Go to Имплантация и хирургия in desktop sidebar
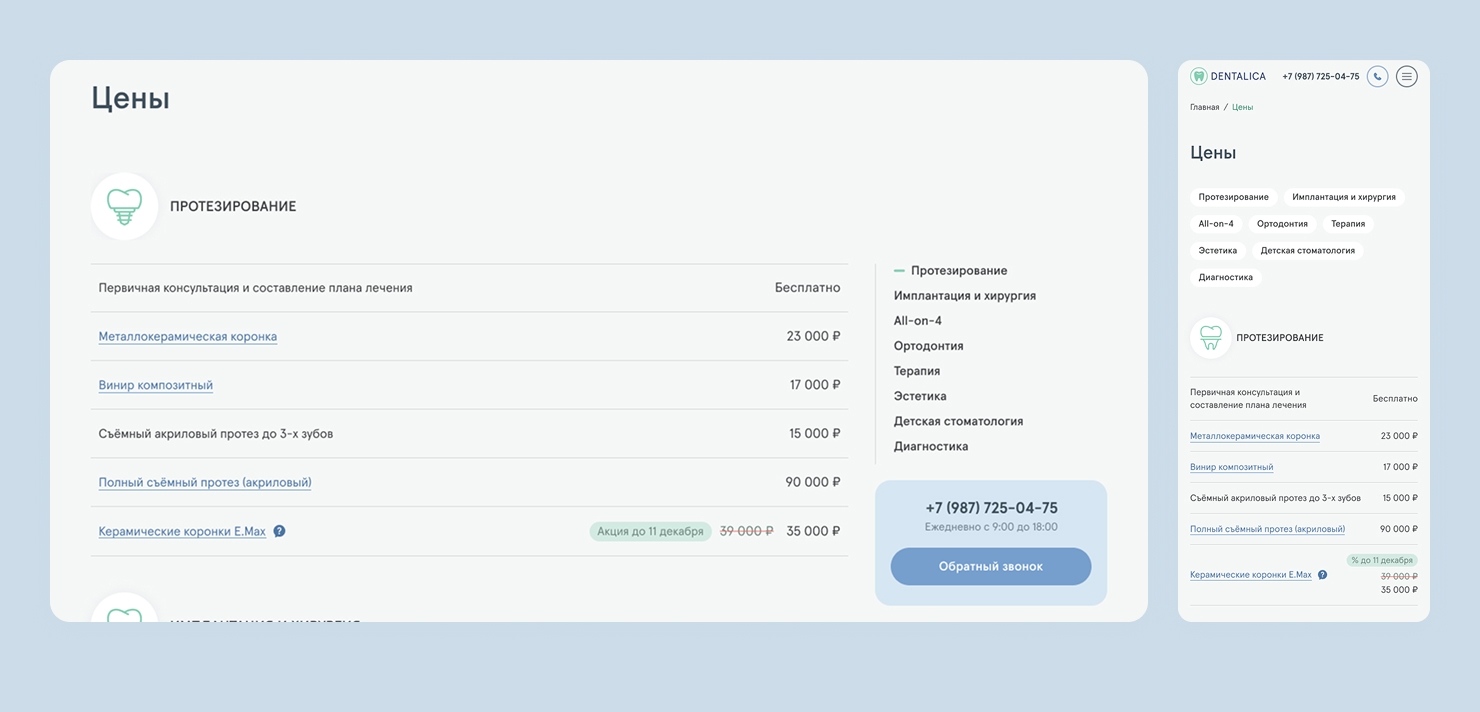The image size is (1480, 712). [x=965, y=296]
